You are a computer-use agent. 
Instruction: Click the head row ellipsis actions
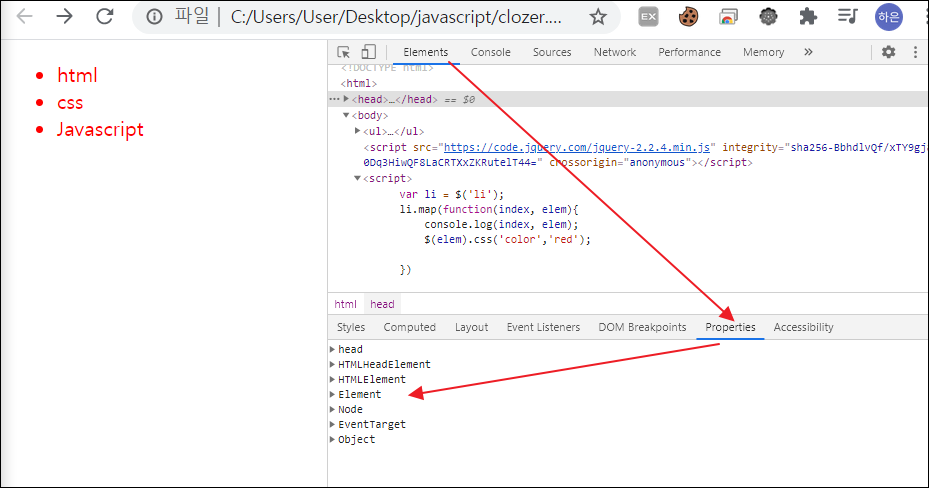(335, 99)
